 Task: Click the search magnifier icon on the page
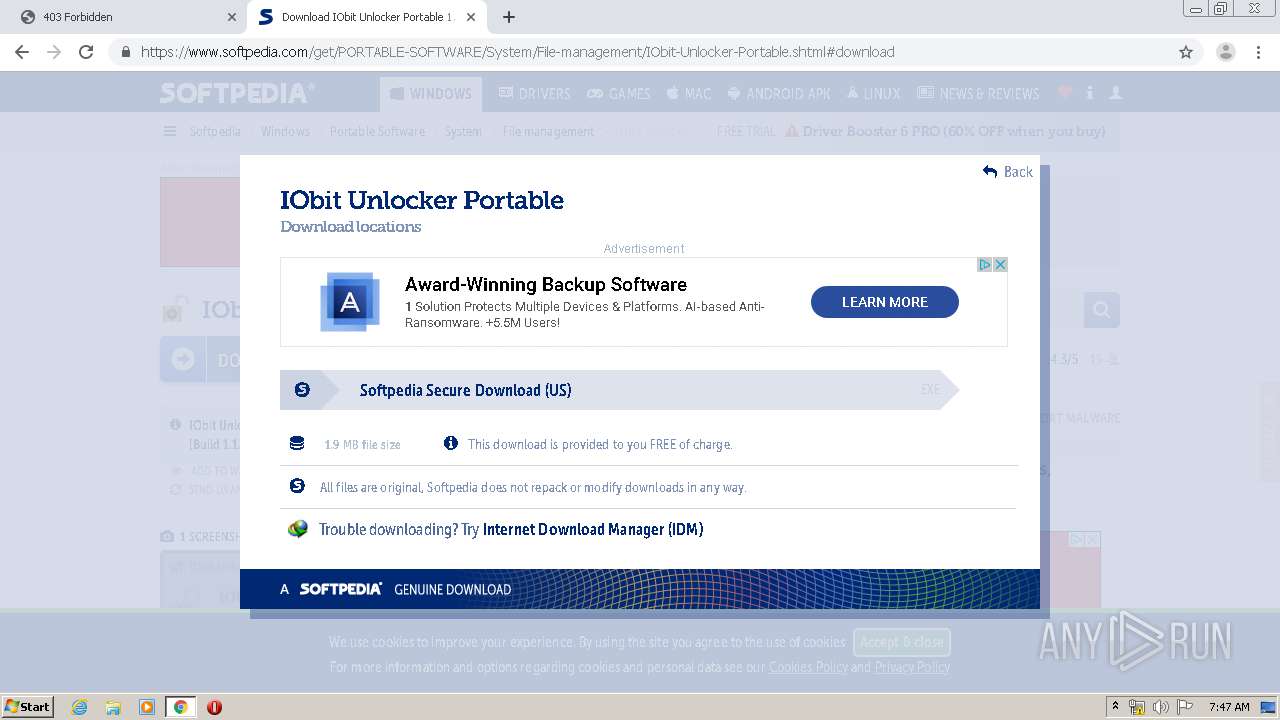(x=1102, y=310)
